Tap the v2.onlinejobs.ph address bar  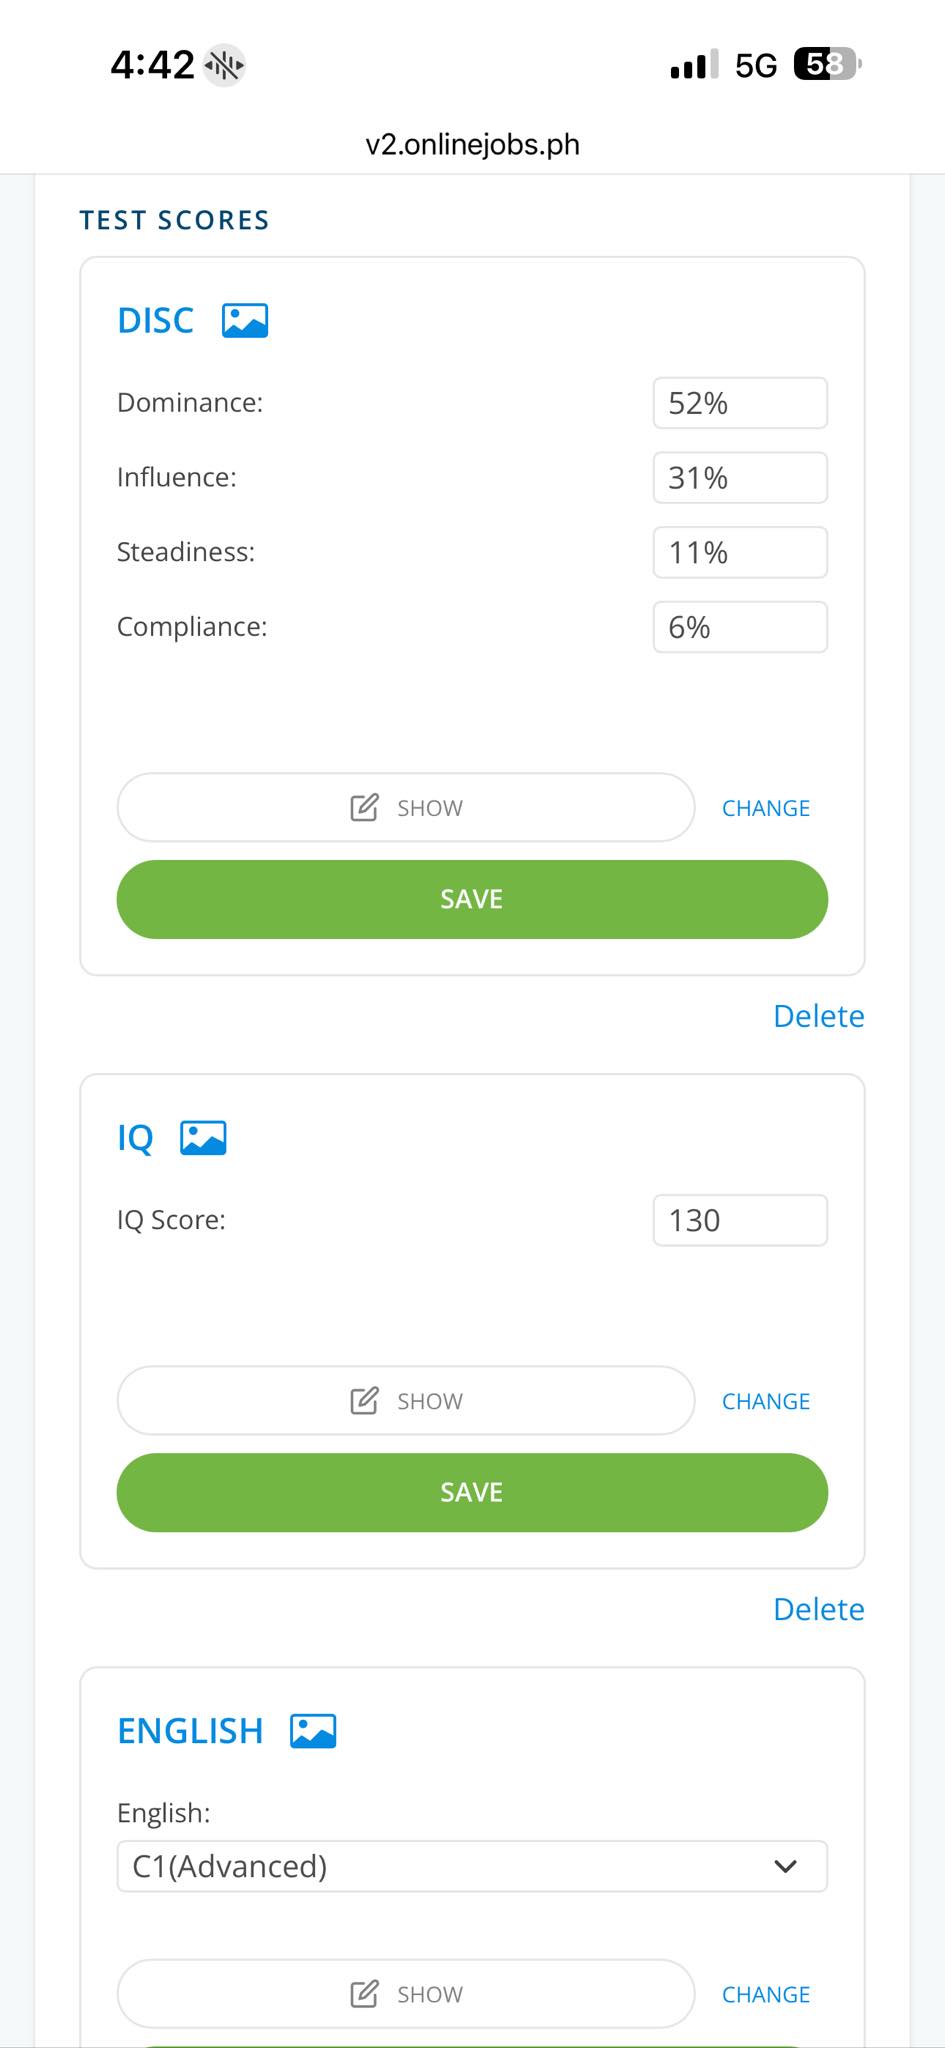pyautogui.click(x=472, y=144)
